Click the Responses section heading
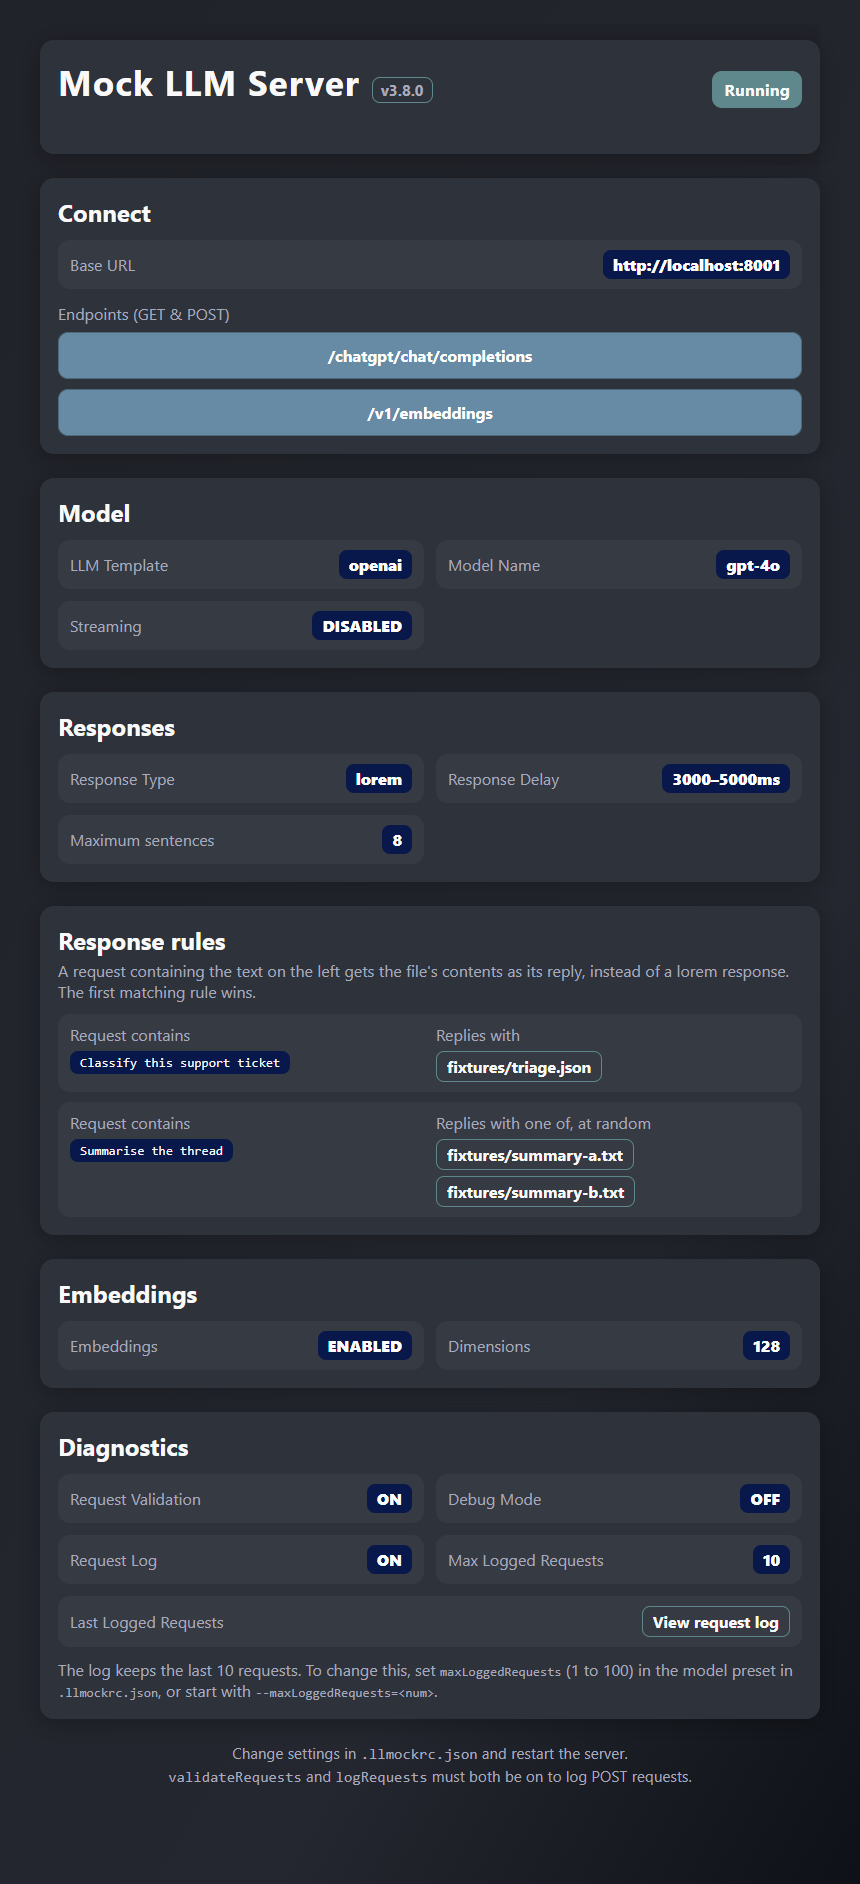 [116, 728]
